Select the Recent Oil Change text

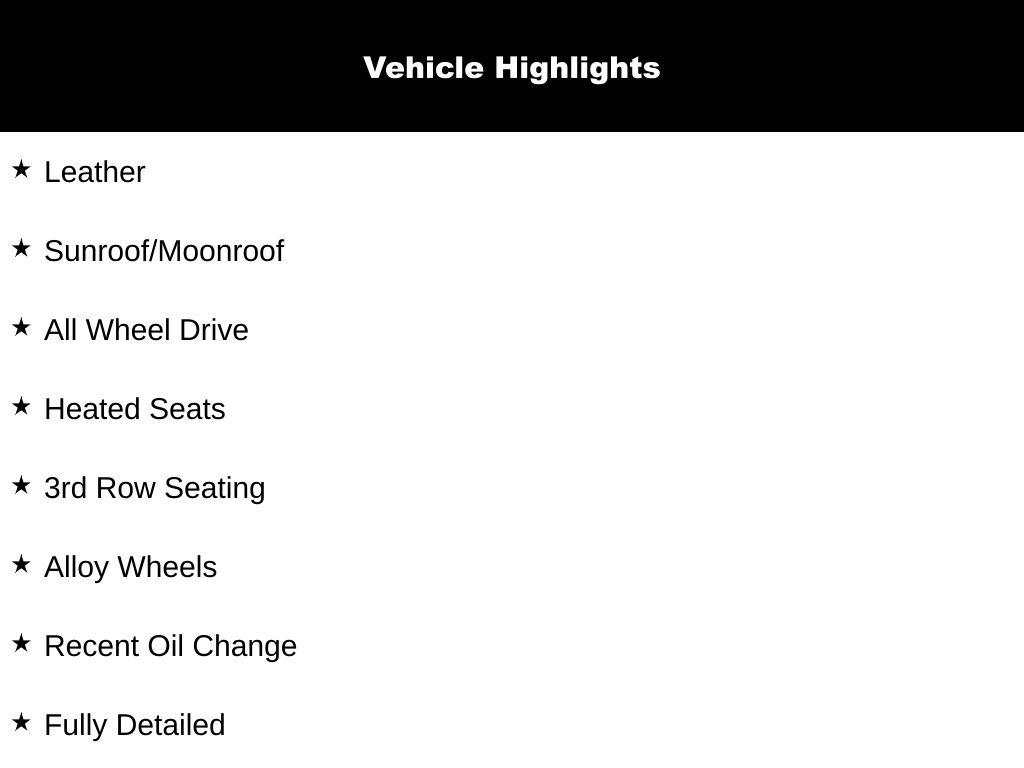click(171, 646)
